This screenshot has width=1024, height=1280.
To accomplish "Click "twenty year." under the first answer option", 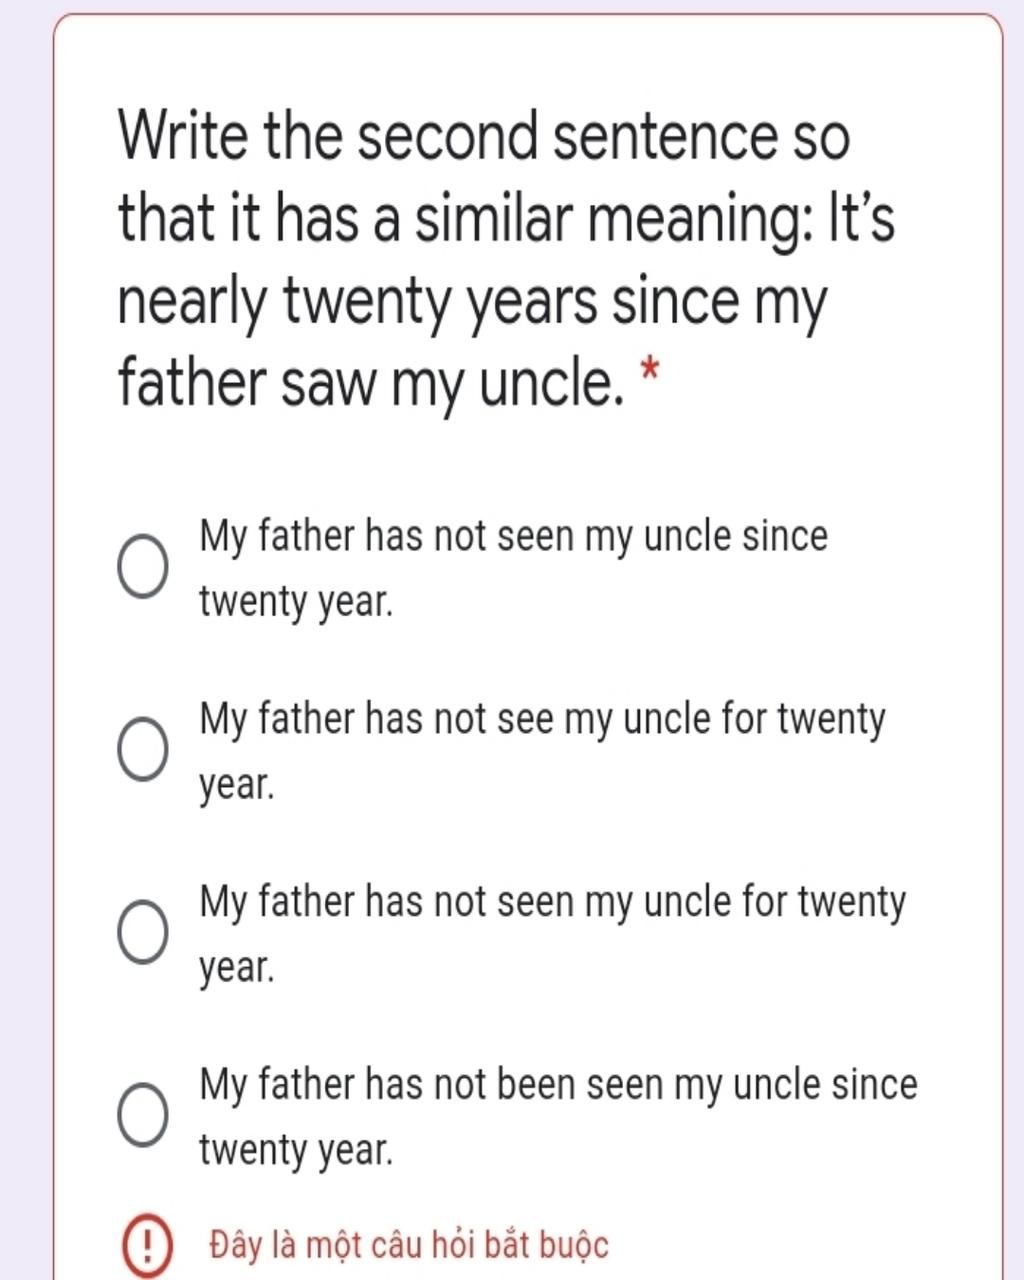I will click(x=296, y=603).
